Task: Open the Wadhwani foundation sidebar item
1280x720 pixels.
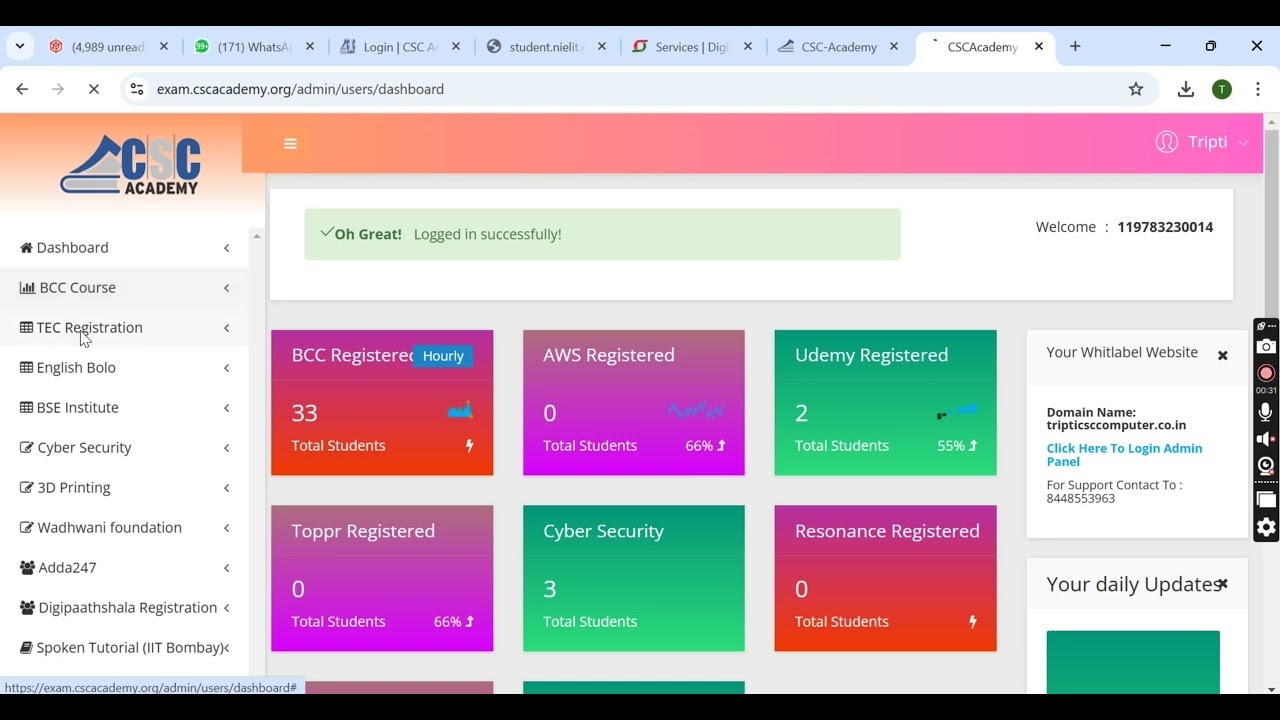Action: point(124,527)
